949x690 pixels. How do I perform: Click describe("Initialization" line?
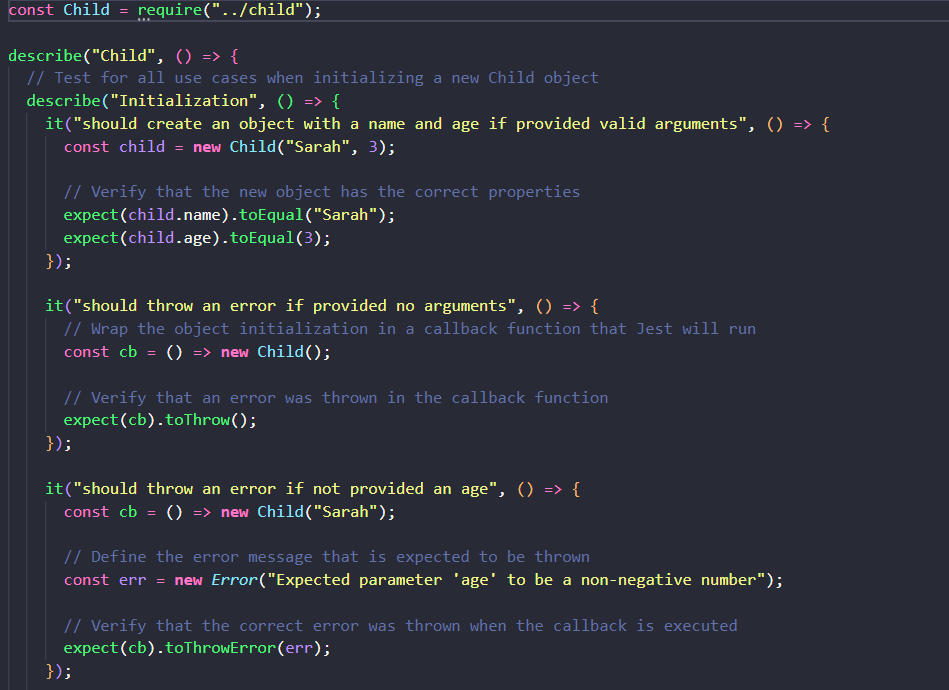pos(183,101)
